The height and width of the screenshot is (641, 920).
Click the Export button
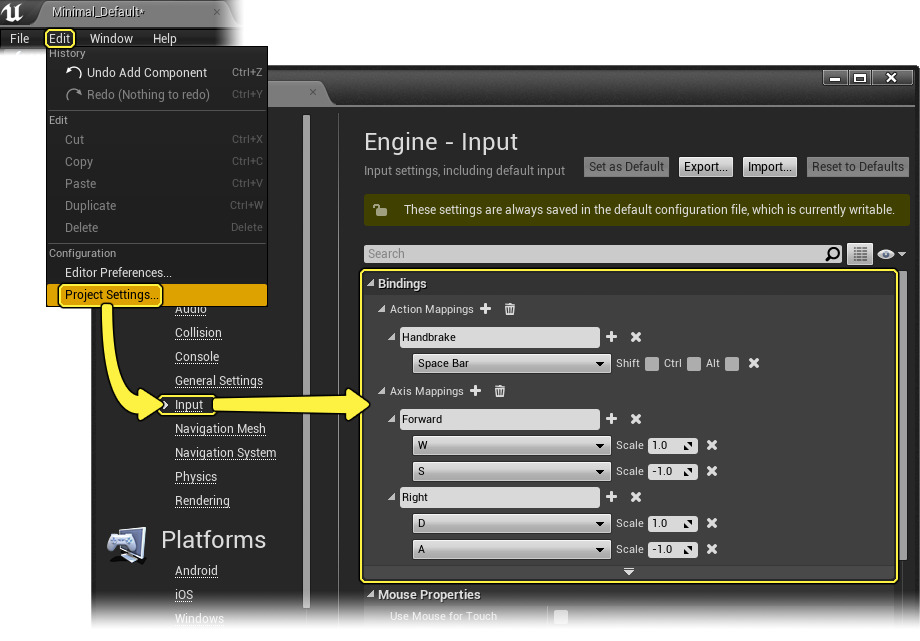[x=706, y=167]
